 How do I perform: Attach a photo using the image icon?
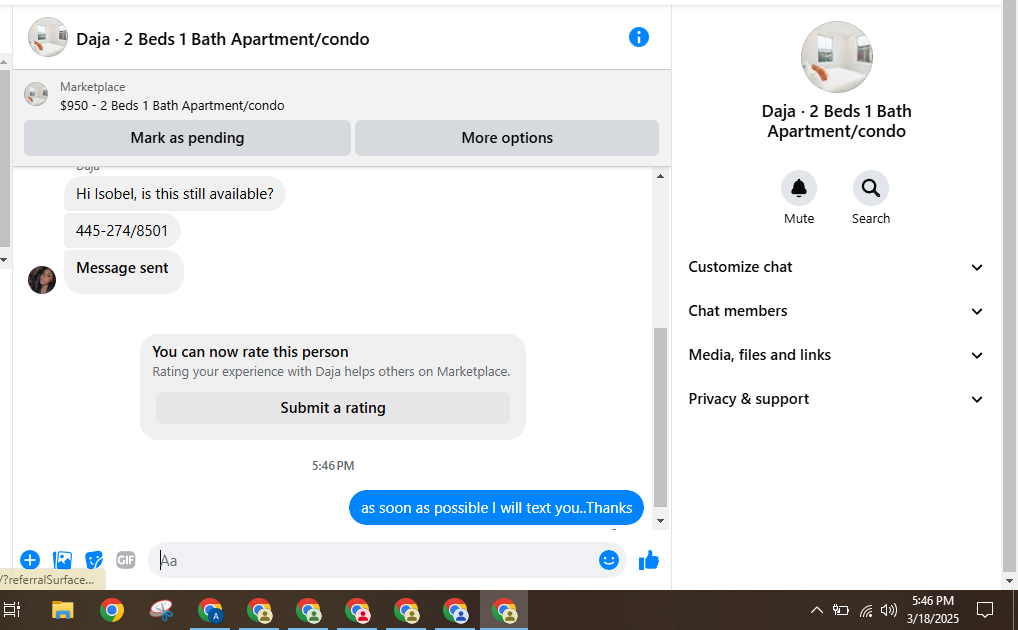tap(62, 560)
